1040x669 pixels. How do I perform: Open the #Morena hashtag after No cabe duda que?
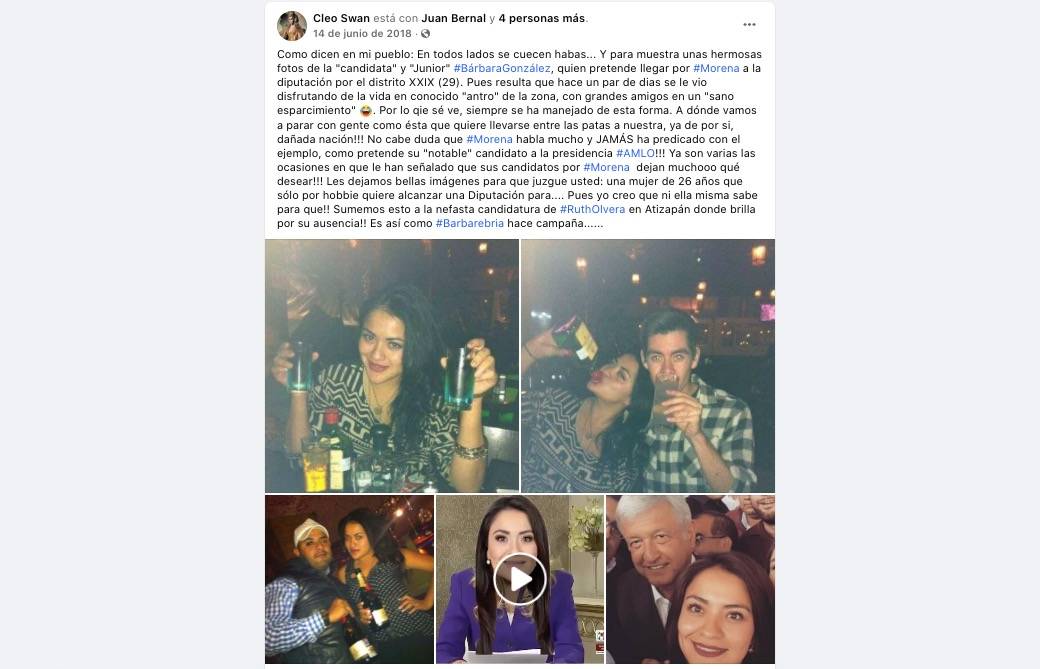[x=489, y=139]
